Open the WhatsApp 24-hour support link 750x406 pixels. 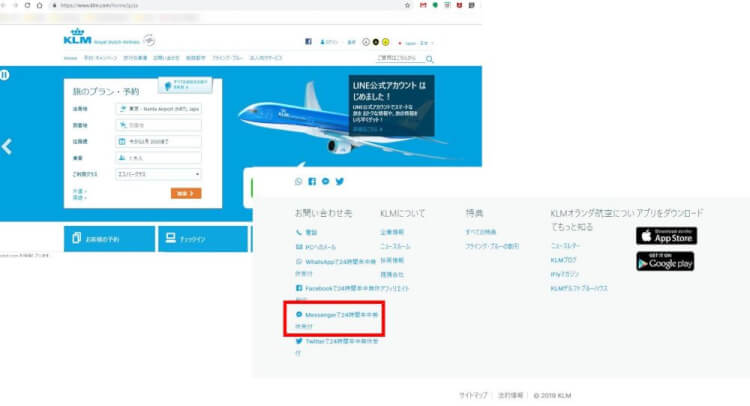click(x=336, y=267)
